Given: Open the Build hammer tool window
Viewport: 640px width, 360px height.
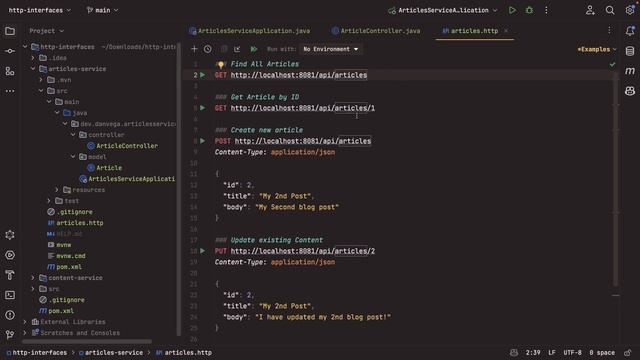Looking at the screenshot, I should 10,275.
